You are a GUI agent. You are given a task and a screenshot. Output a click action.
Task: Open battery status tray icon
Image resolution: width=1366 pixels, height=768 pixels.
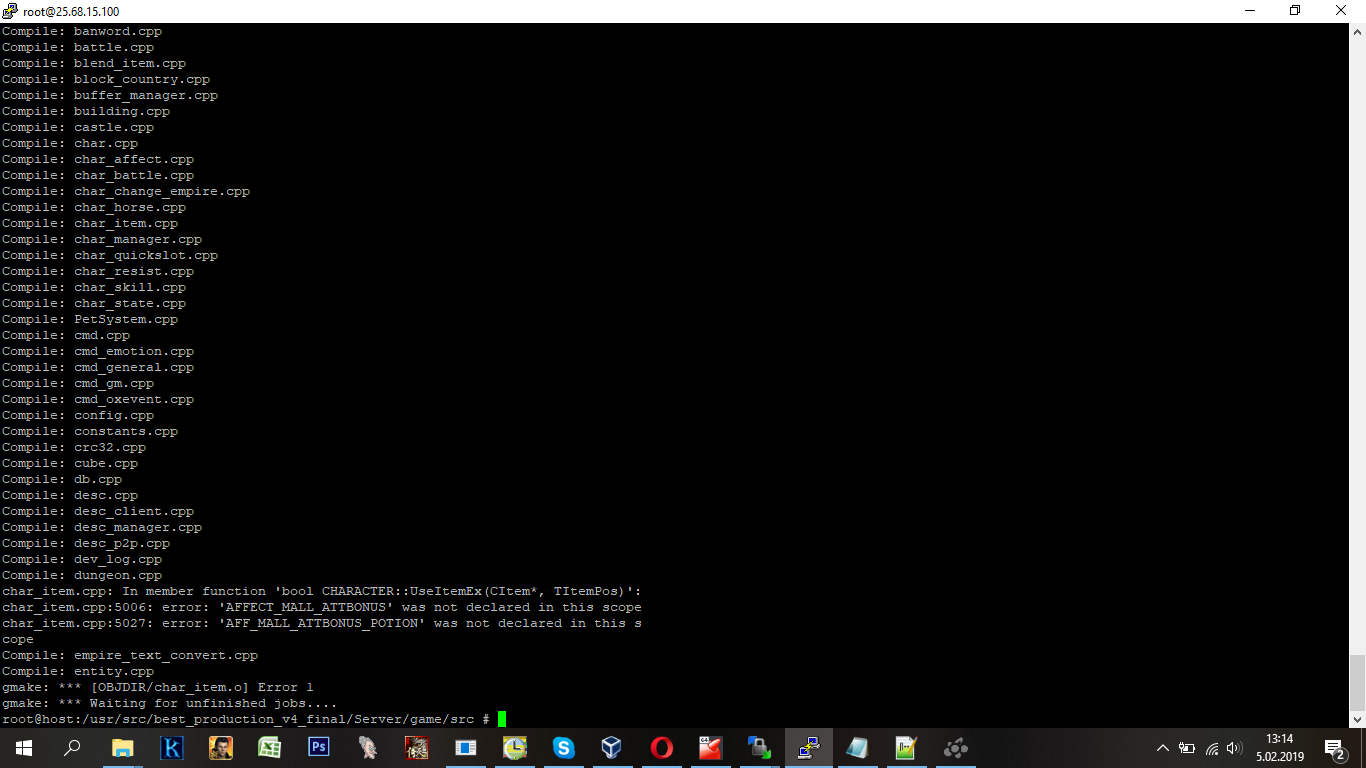click(x=1187, y=747)
